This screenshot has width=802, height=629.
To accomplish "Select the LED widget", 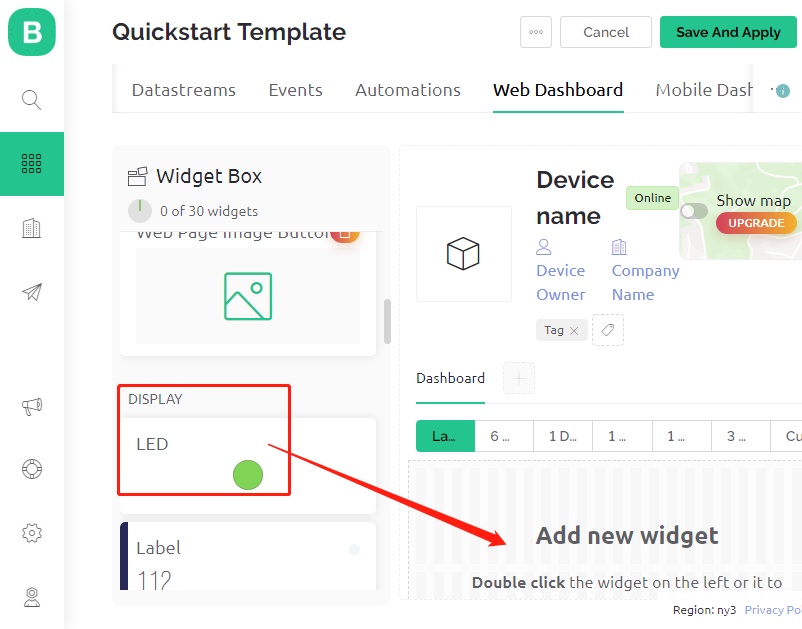I will click(x=248, y=465).
